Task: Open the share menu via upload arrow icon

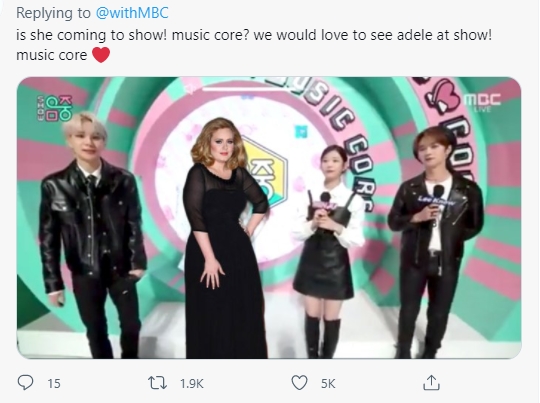Action: click(x=431, y=383)
